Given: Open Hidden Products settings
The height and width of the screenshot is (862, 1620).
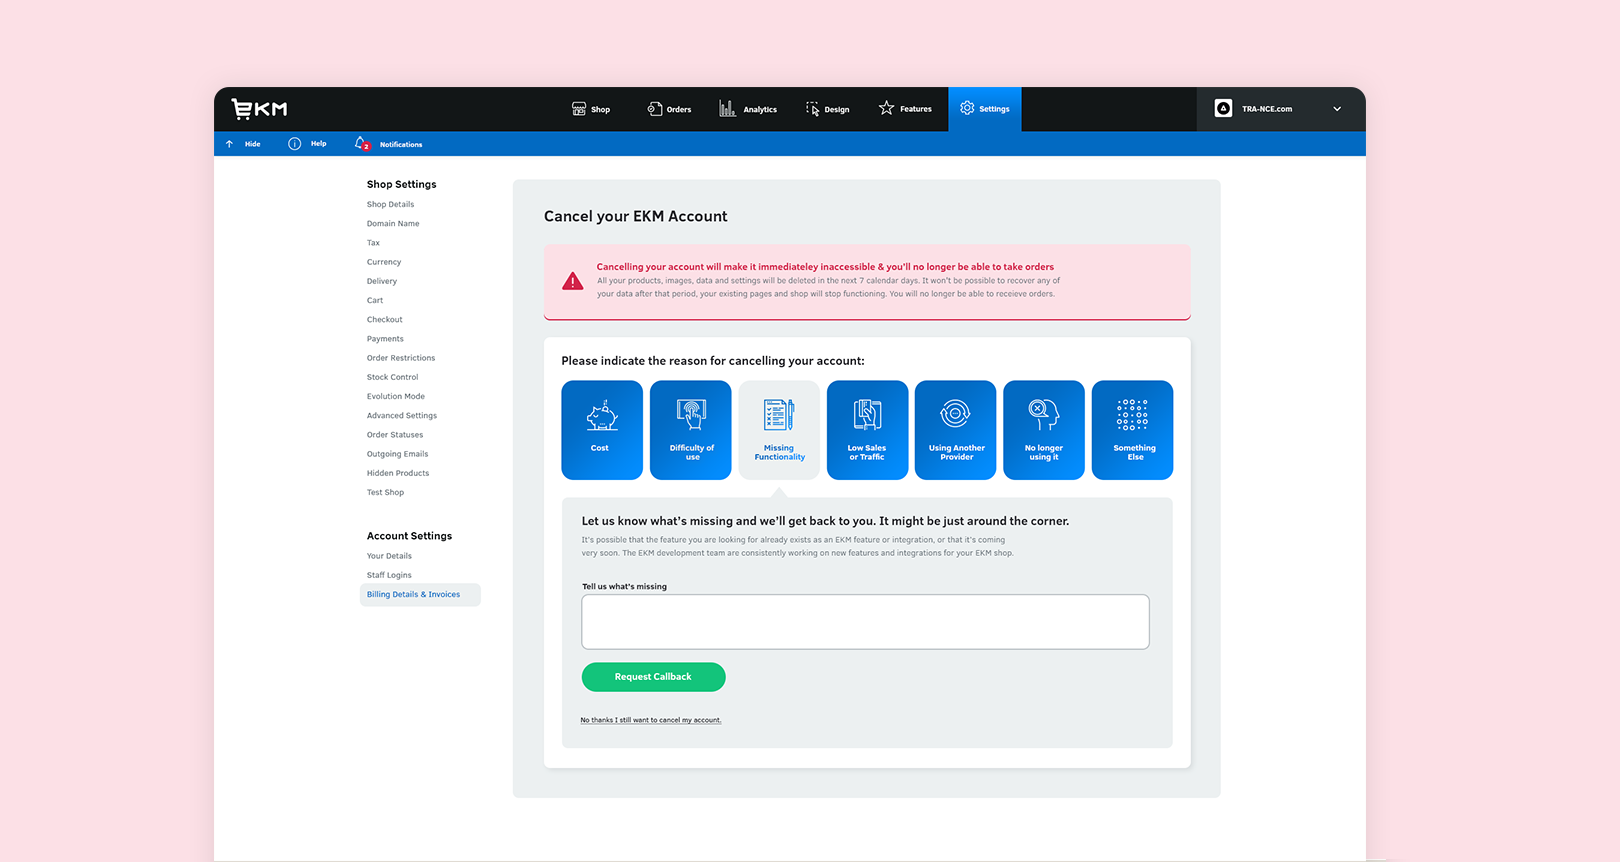Looking at the screenshot, I should (398, 473).
